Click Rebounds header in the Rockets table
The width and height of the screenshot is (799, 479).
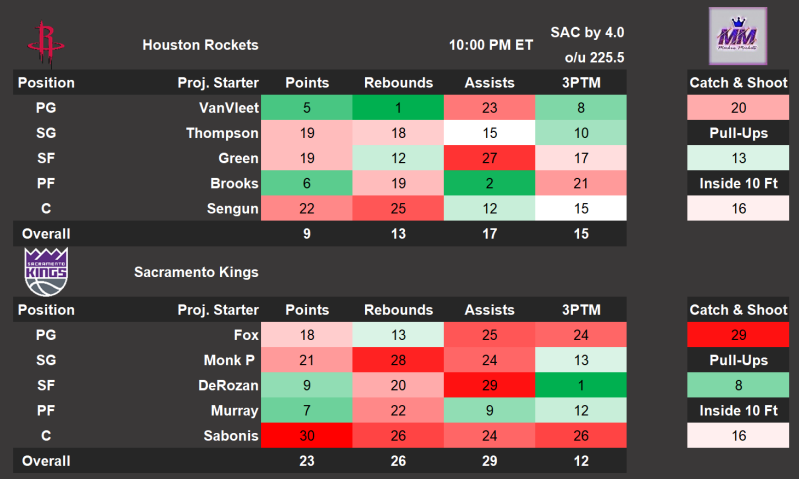[398, 83]
